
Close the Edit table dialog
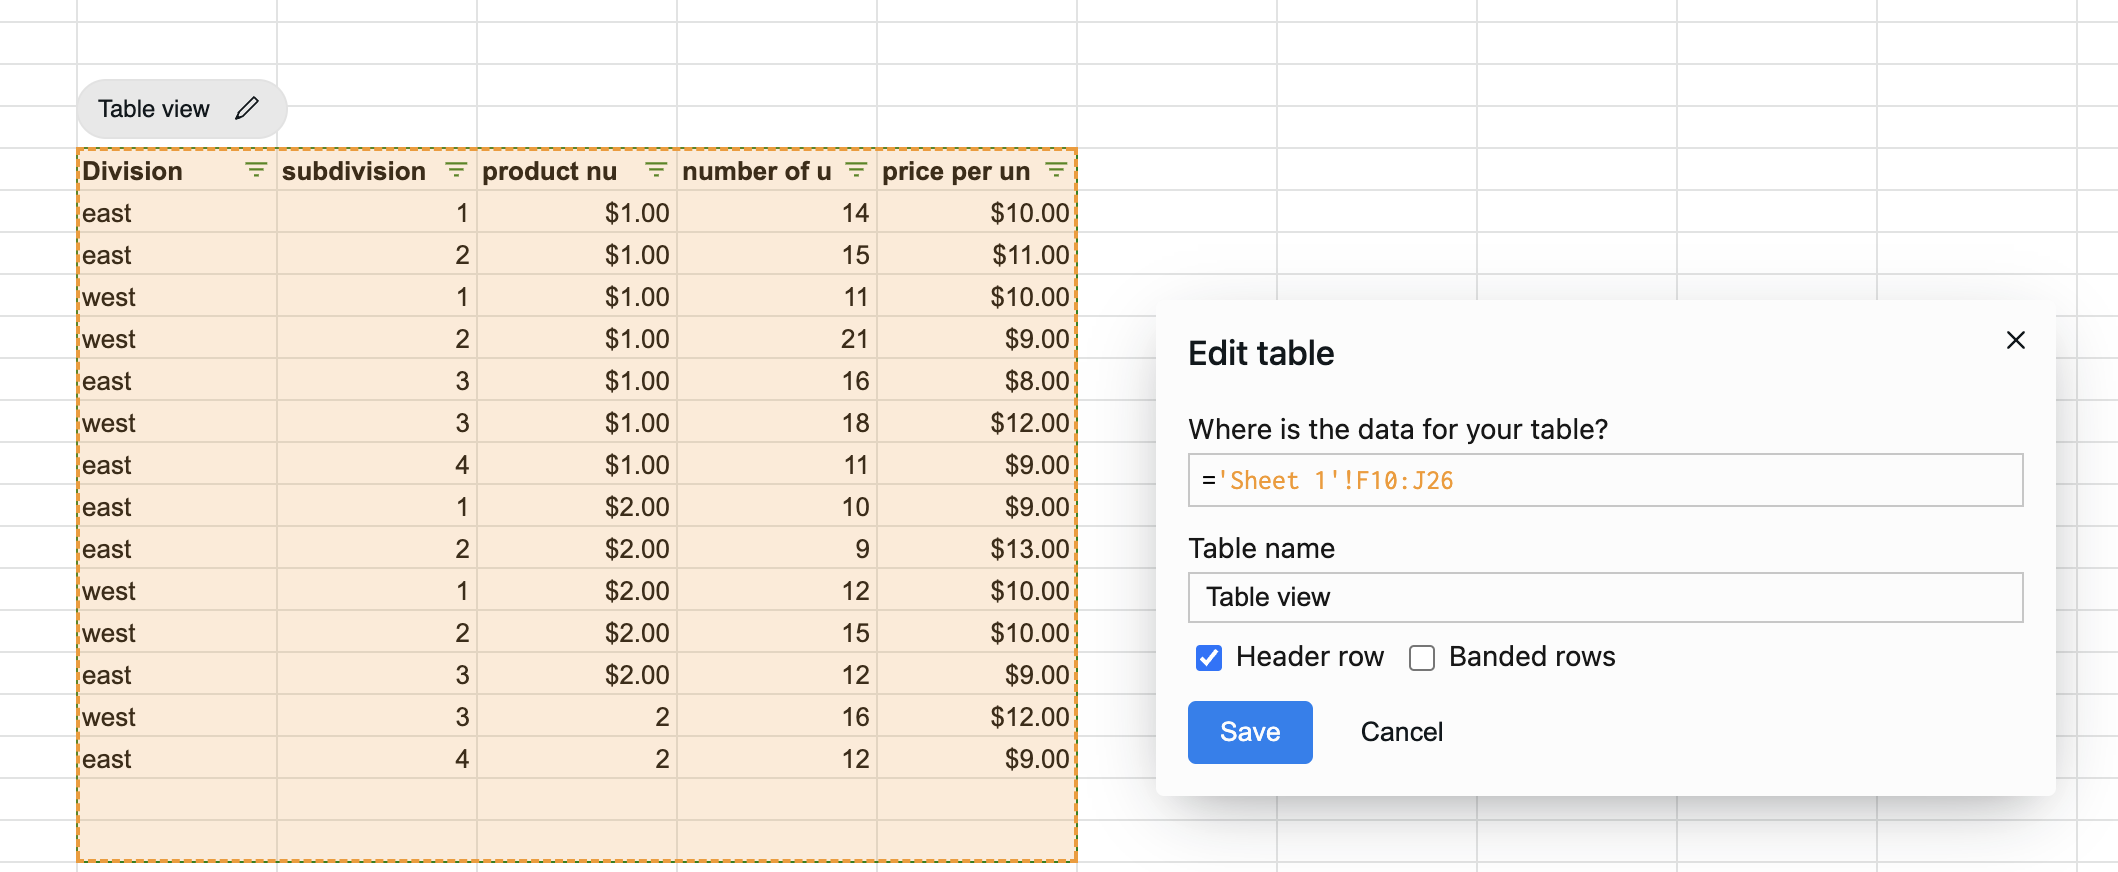point(2015,341)
